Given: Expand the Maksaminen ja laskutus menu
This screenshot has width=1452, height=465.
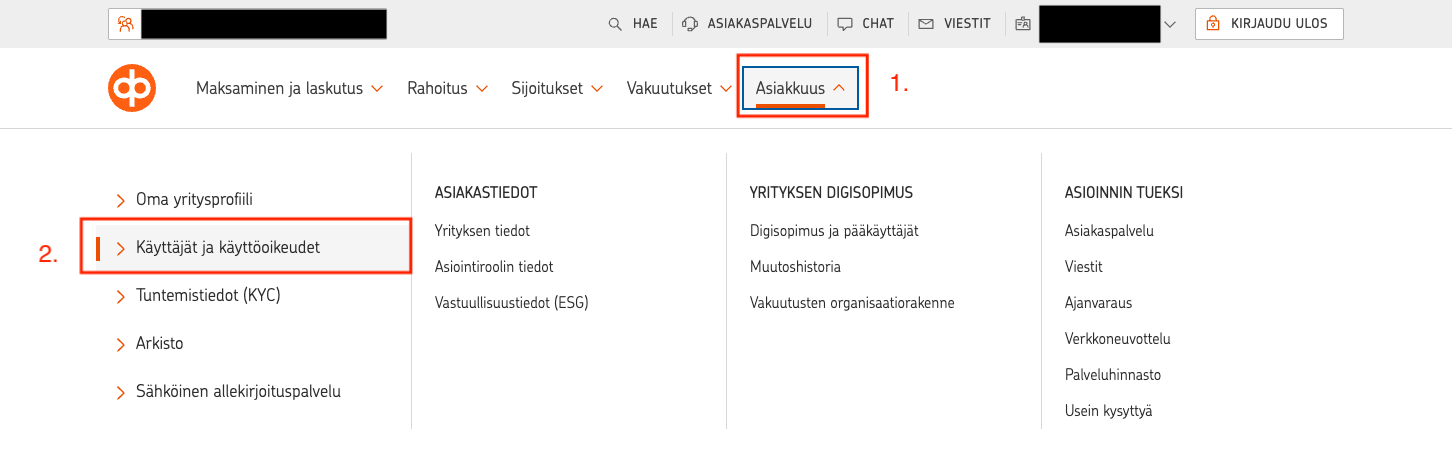Looking at the screenshot, I should click(289, 89).
